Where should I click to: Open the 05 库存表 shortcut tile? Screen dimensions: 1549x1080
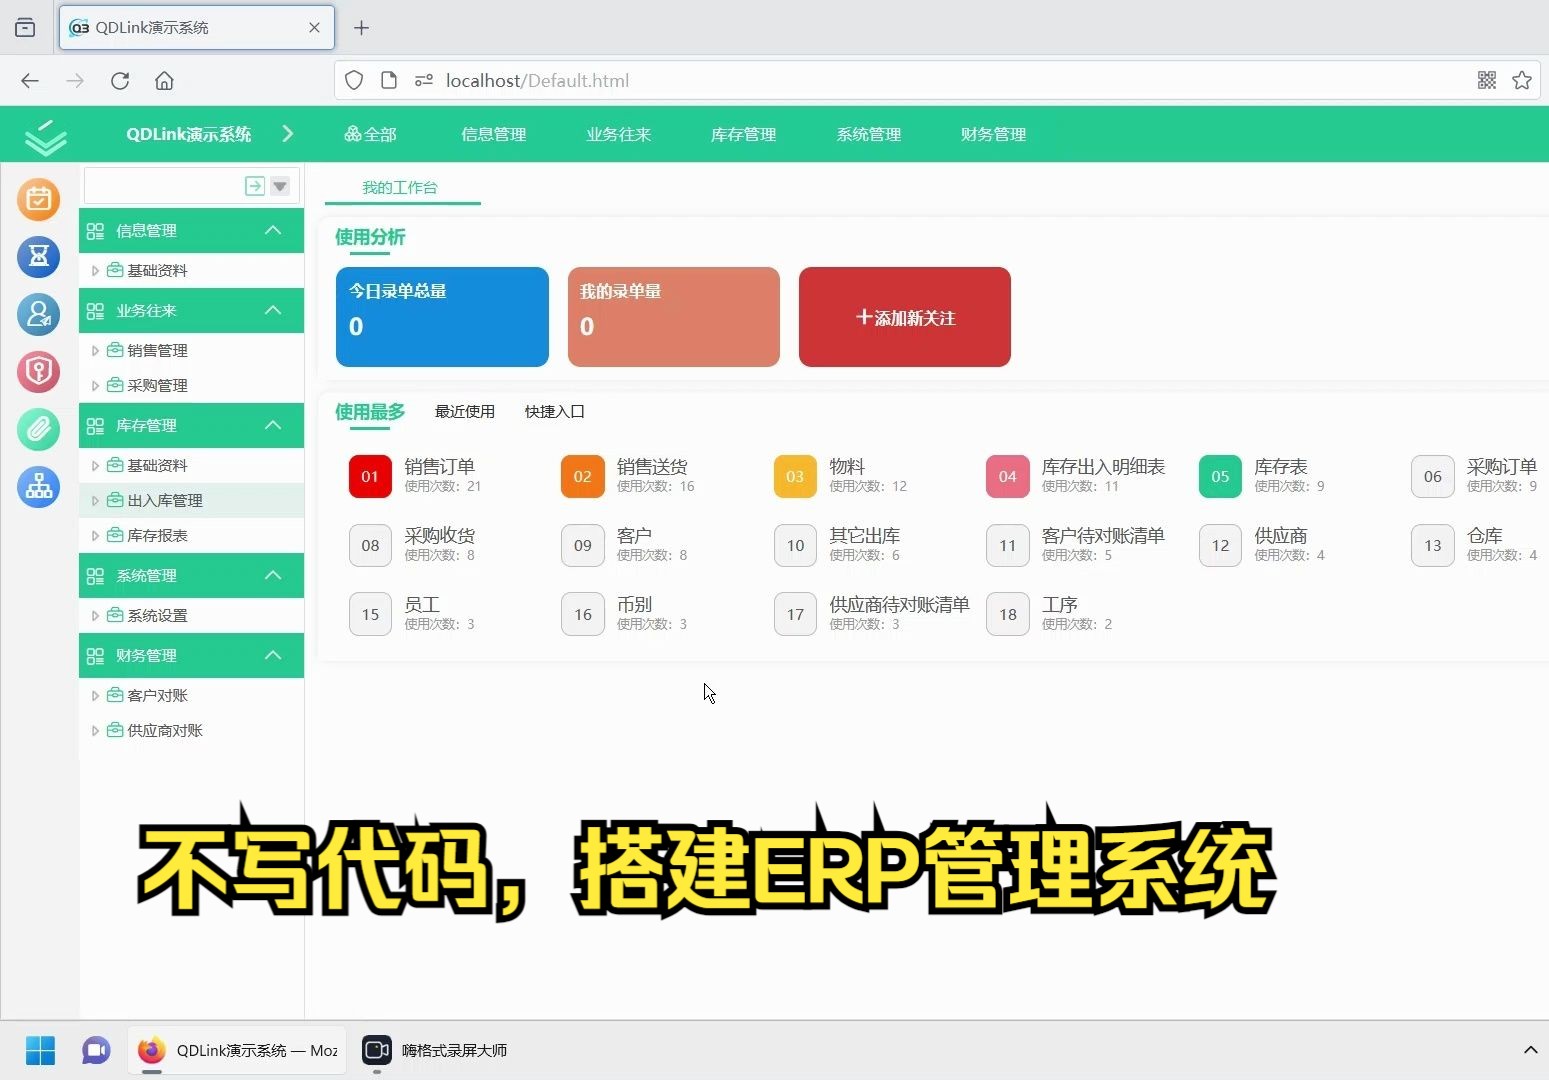click(1262, 476)
